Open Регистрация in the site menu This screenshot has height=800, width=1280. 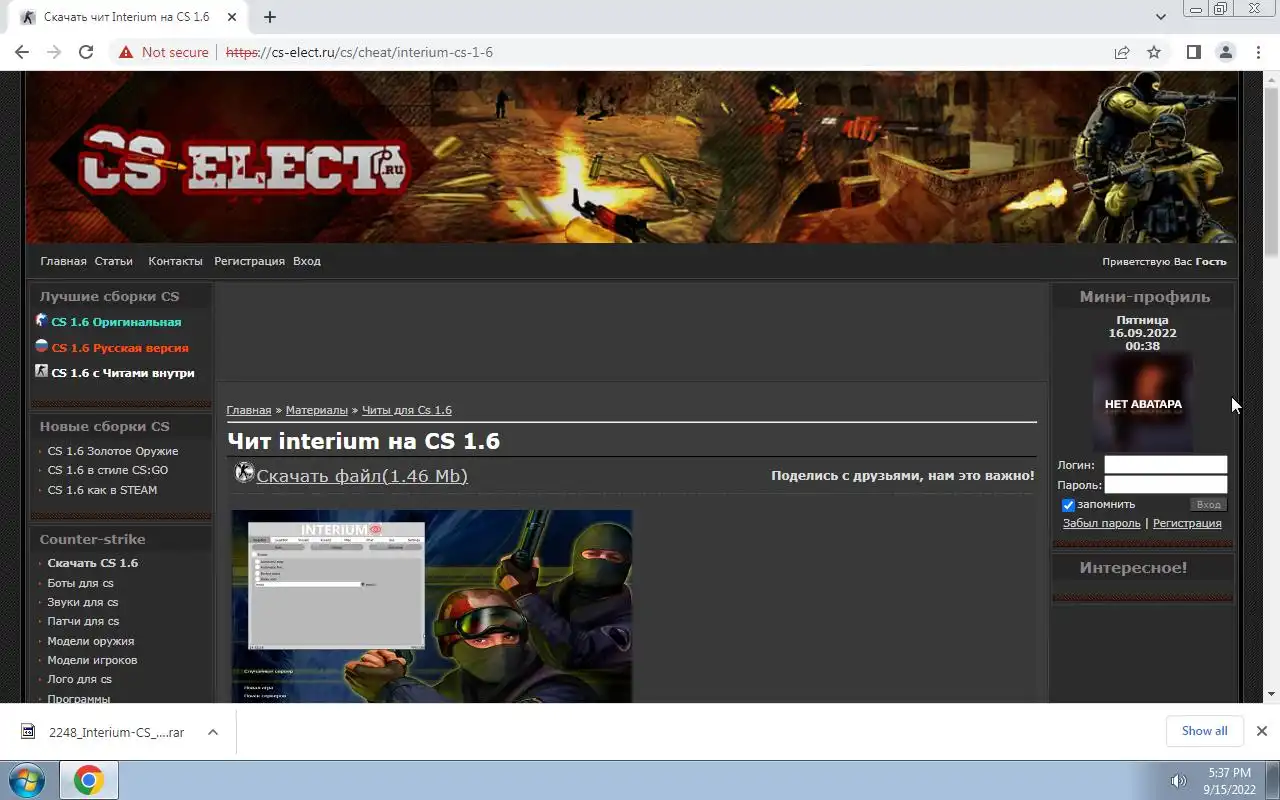(x=249, y=261)
